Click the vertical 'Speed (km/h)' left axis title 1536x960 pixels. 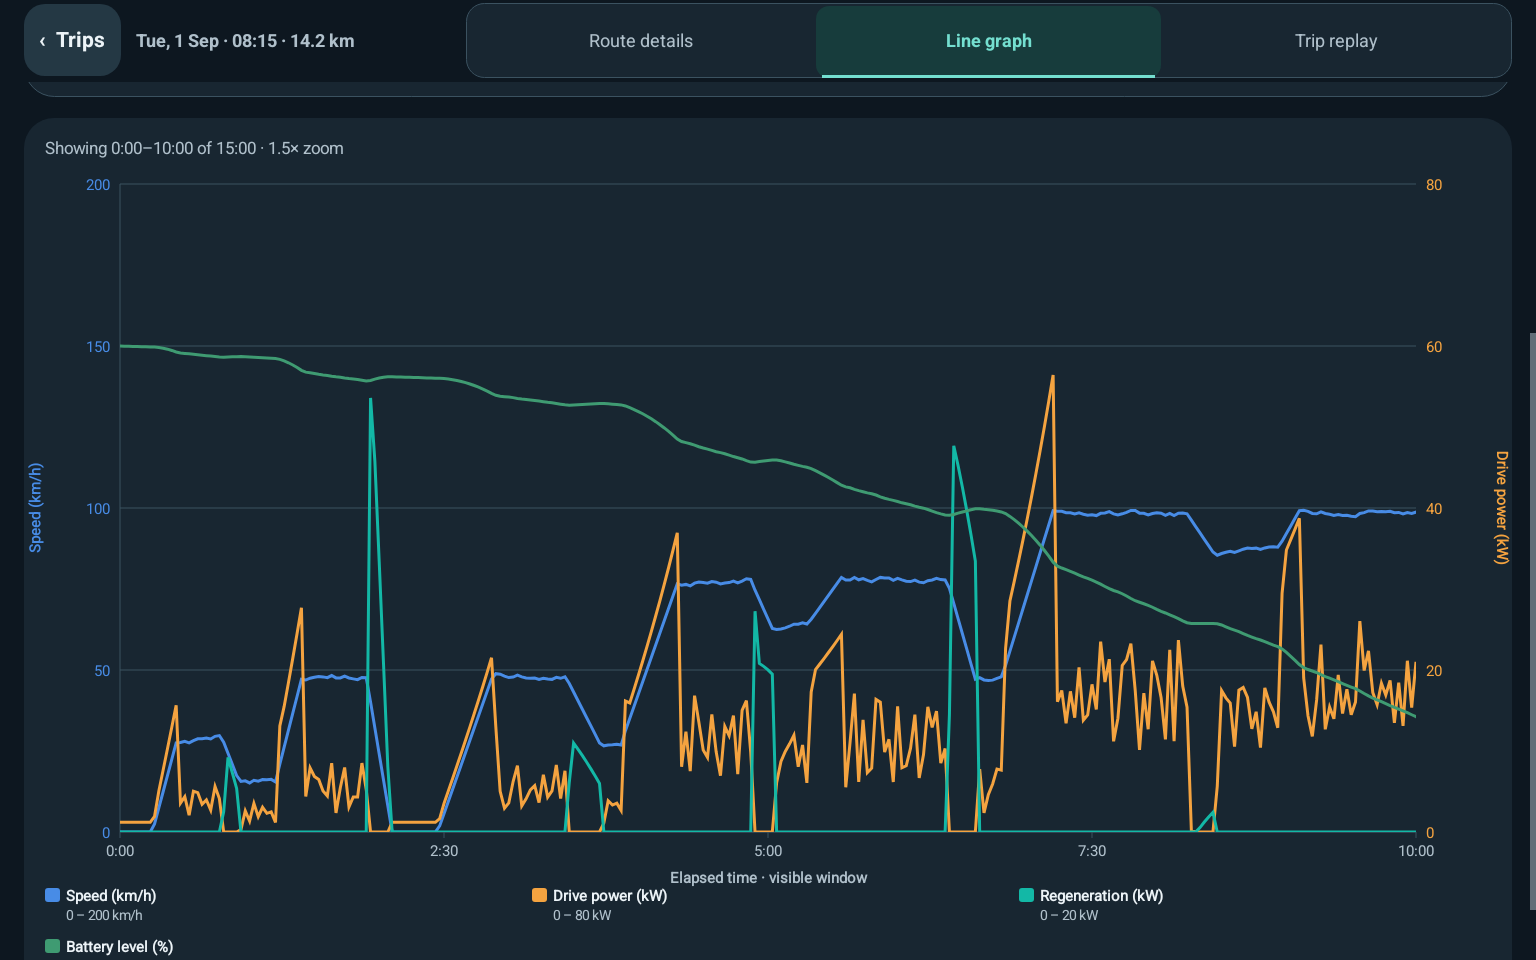pos(36,508)
